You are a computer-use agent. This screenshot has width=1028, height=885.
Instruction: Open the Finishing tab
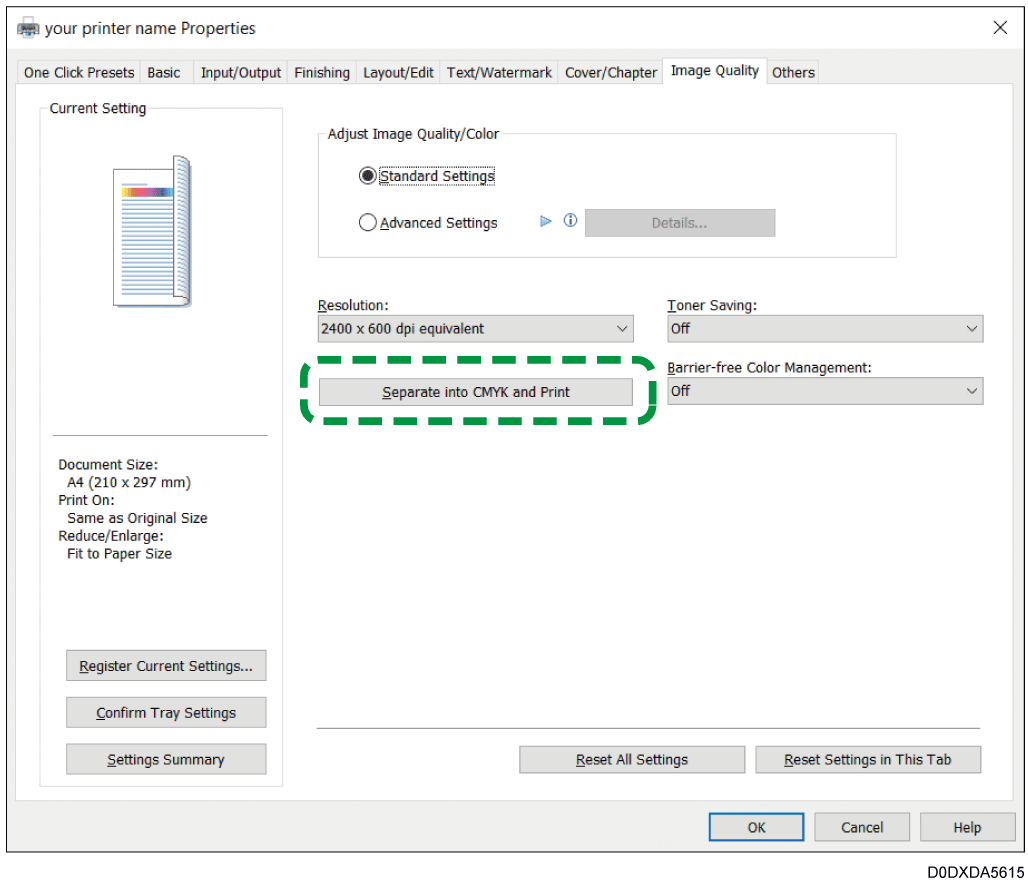(322, 72)
